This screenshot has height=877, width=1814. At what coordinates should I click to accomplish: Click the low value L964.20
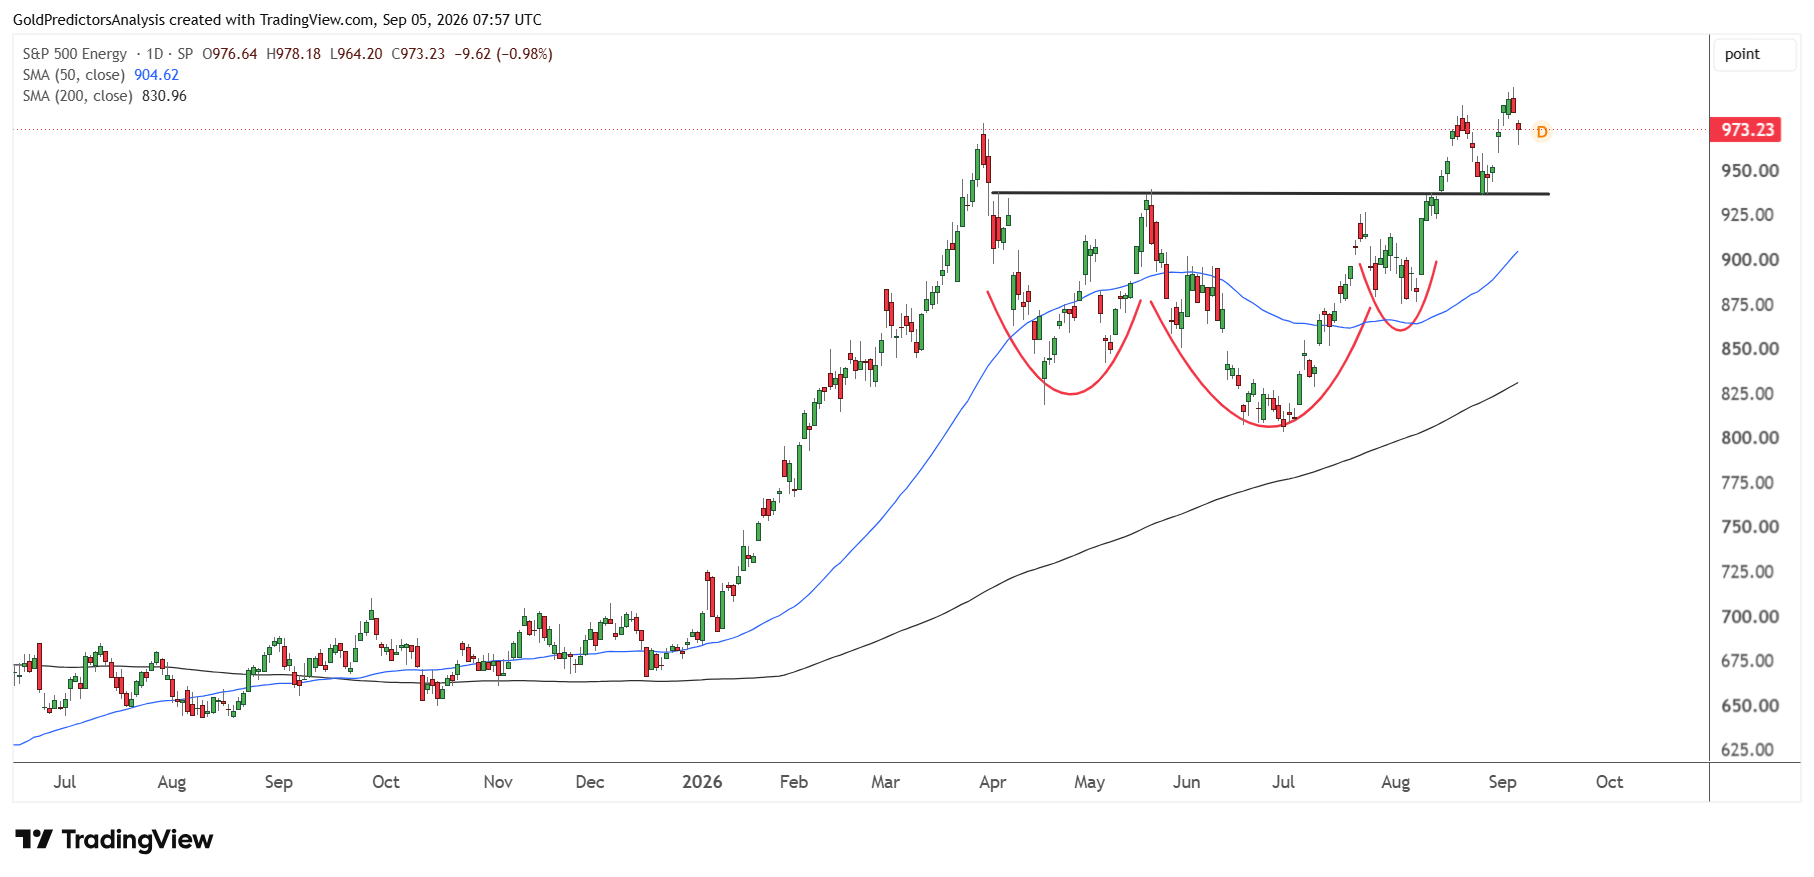click(x=356, y=54)
